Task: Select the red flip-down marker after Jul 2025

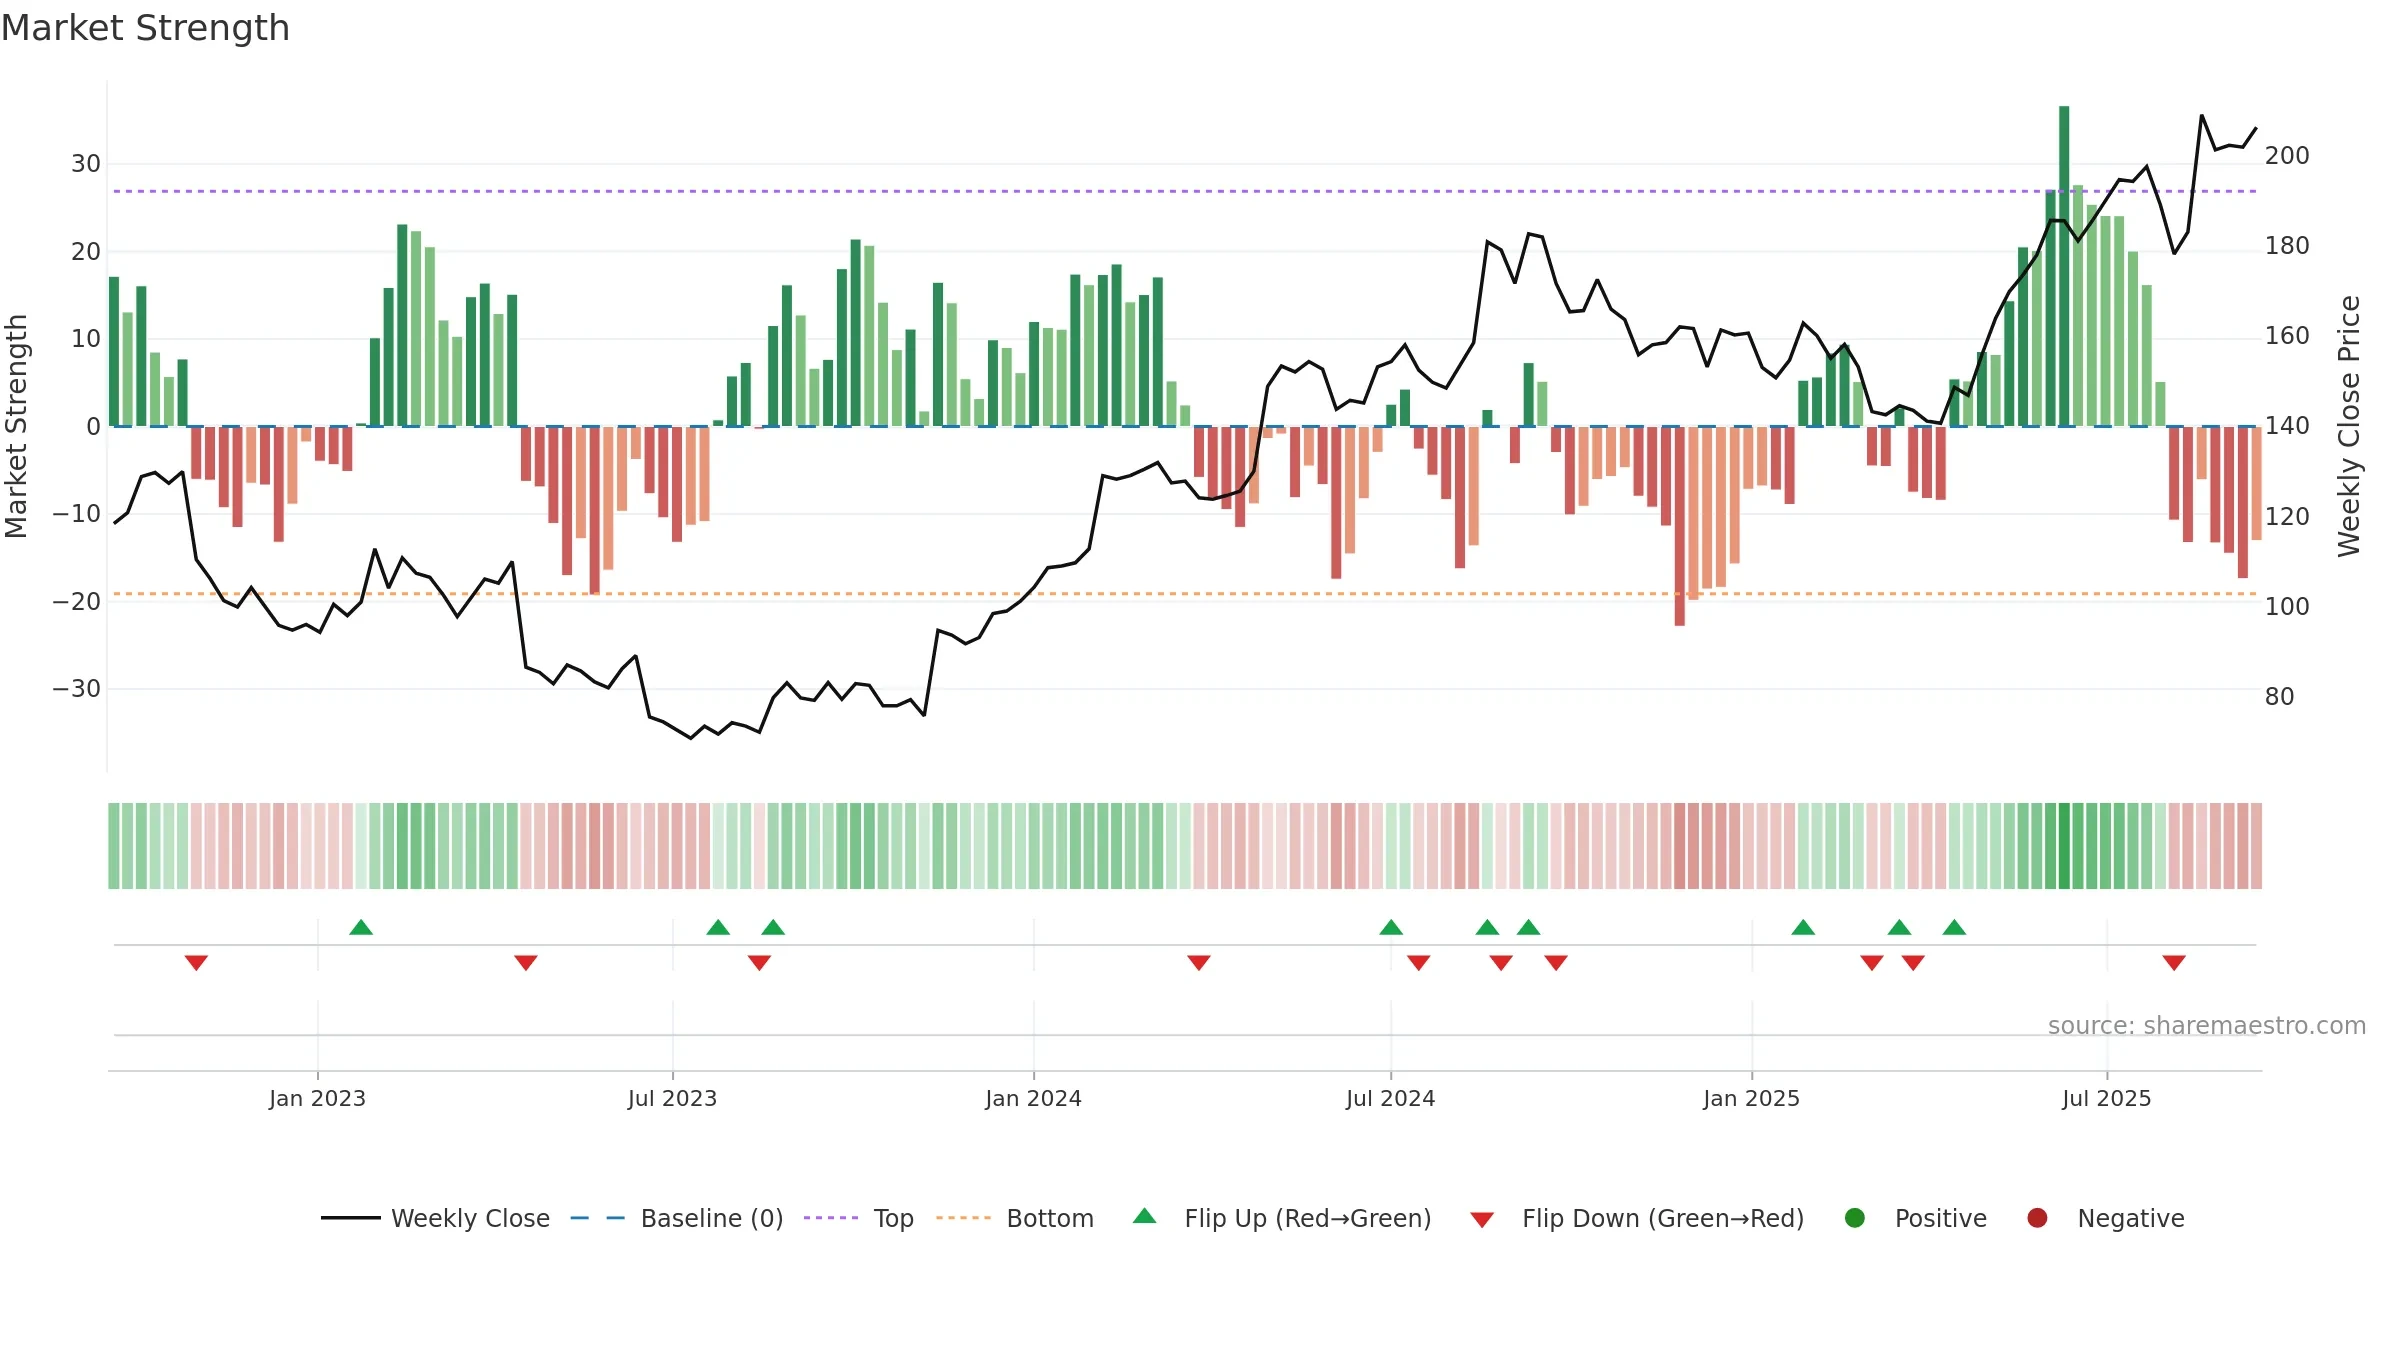Action: click(x=2174, y=963)
